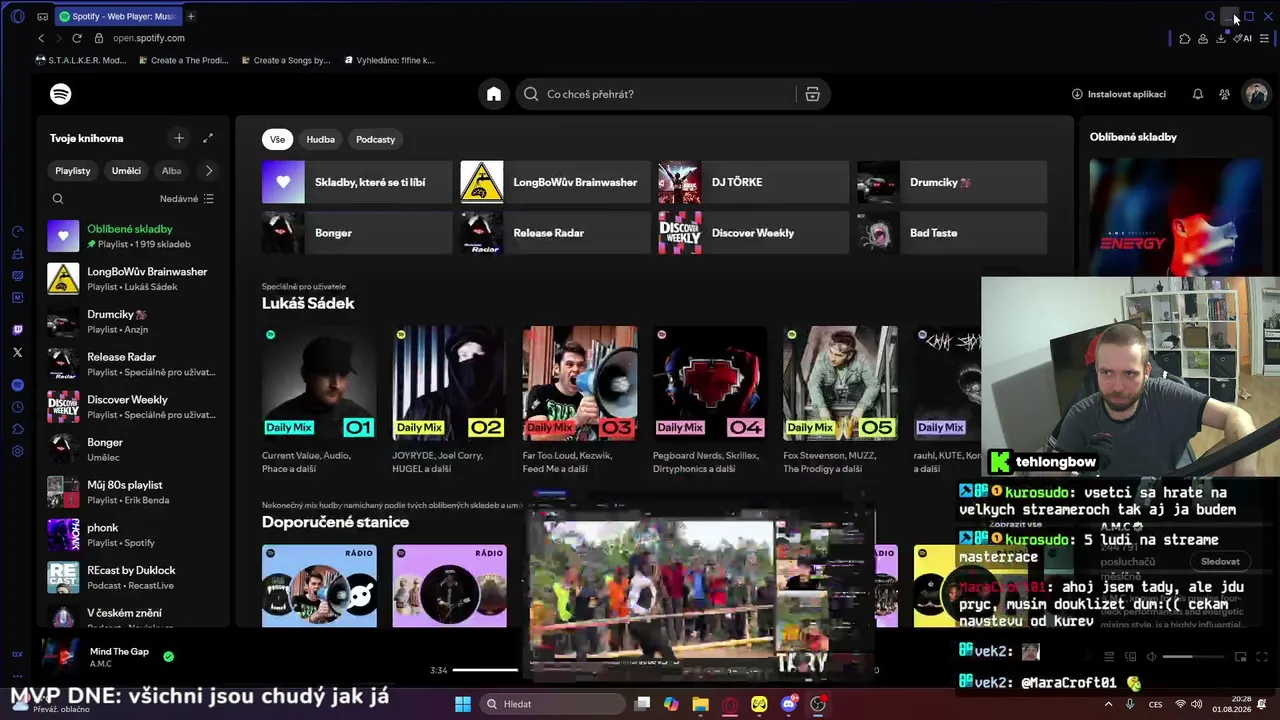Create a new playlist with plus icon

click(179, 138)
